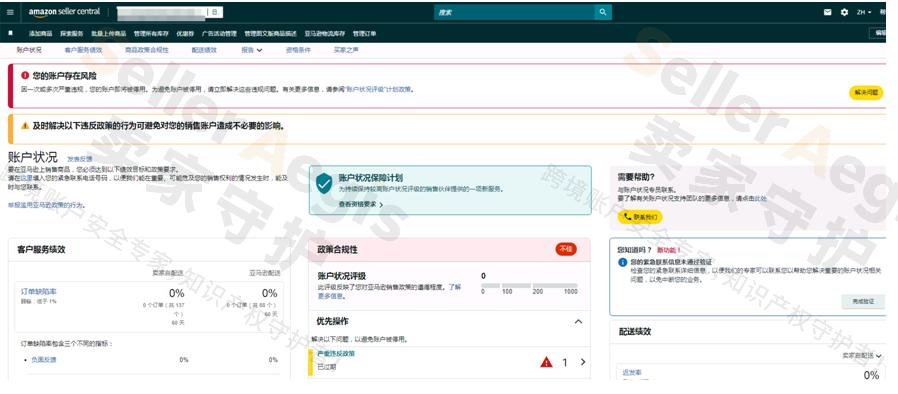Click the yellow warning triangle in policy banner
The height and width of the screenshot is (394, 898).
(25, 125)
